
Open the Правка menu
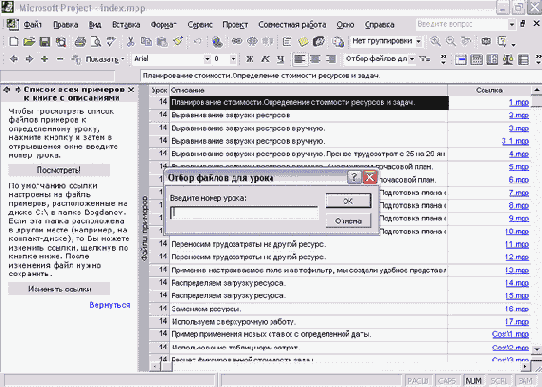pos(66,25)
